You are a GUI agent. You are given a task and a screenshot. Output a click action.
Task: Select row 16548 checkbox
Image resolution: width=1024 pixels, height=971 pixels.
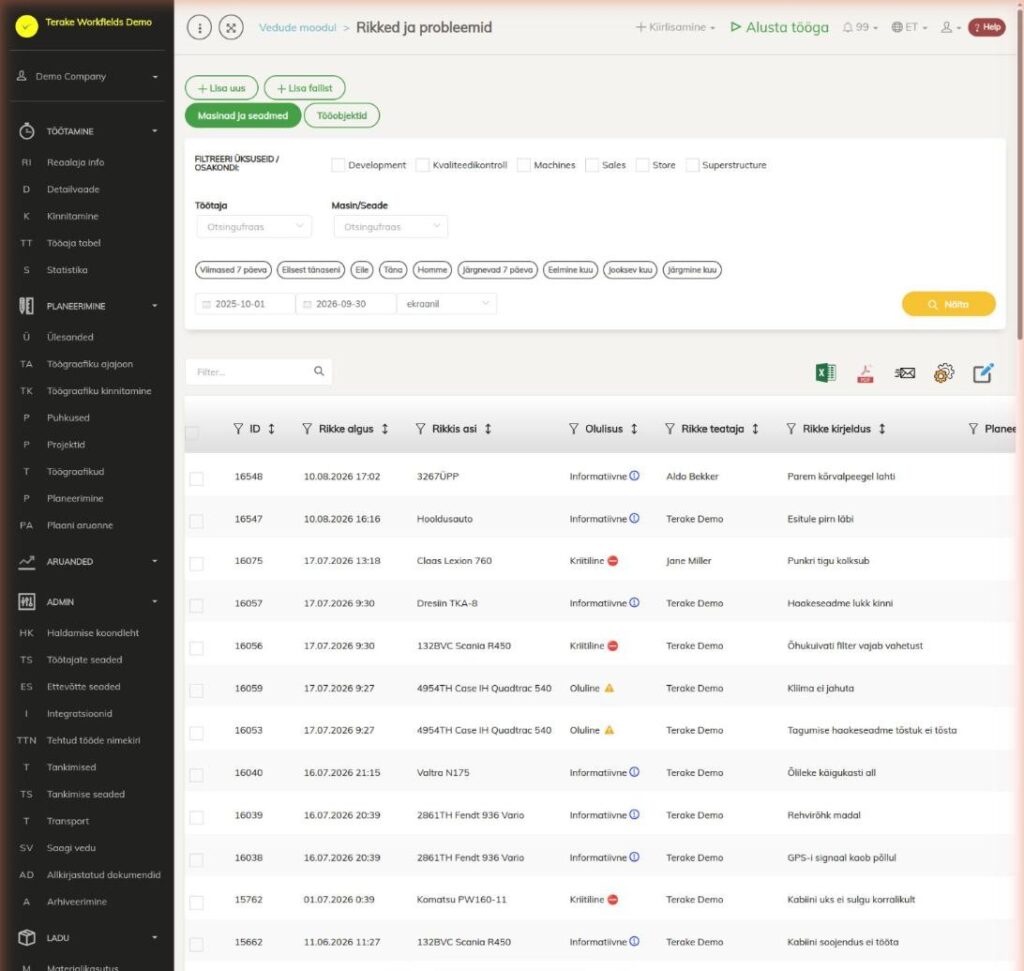click(196, 479)
